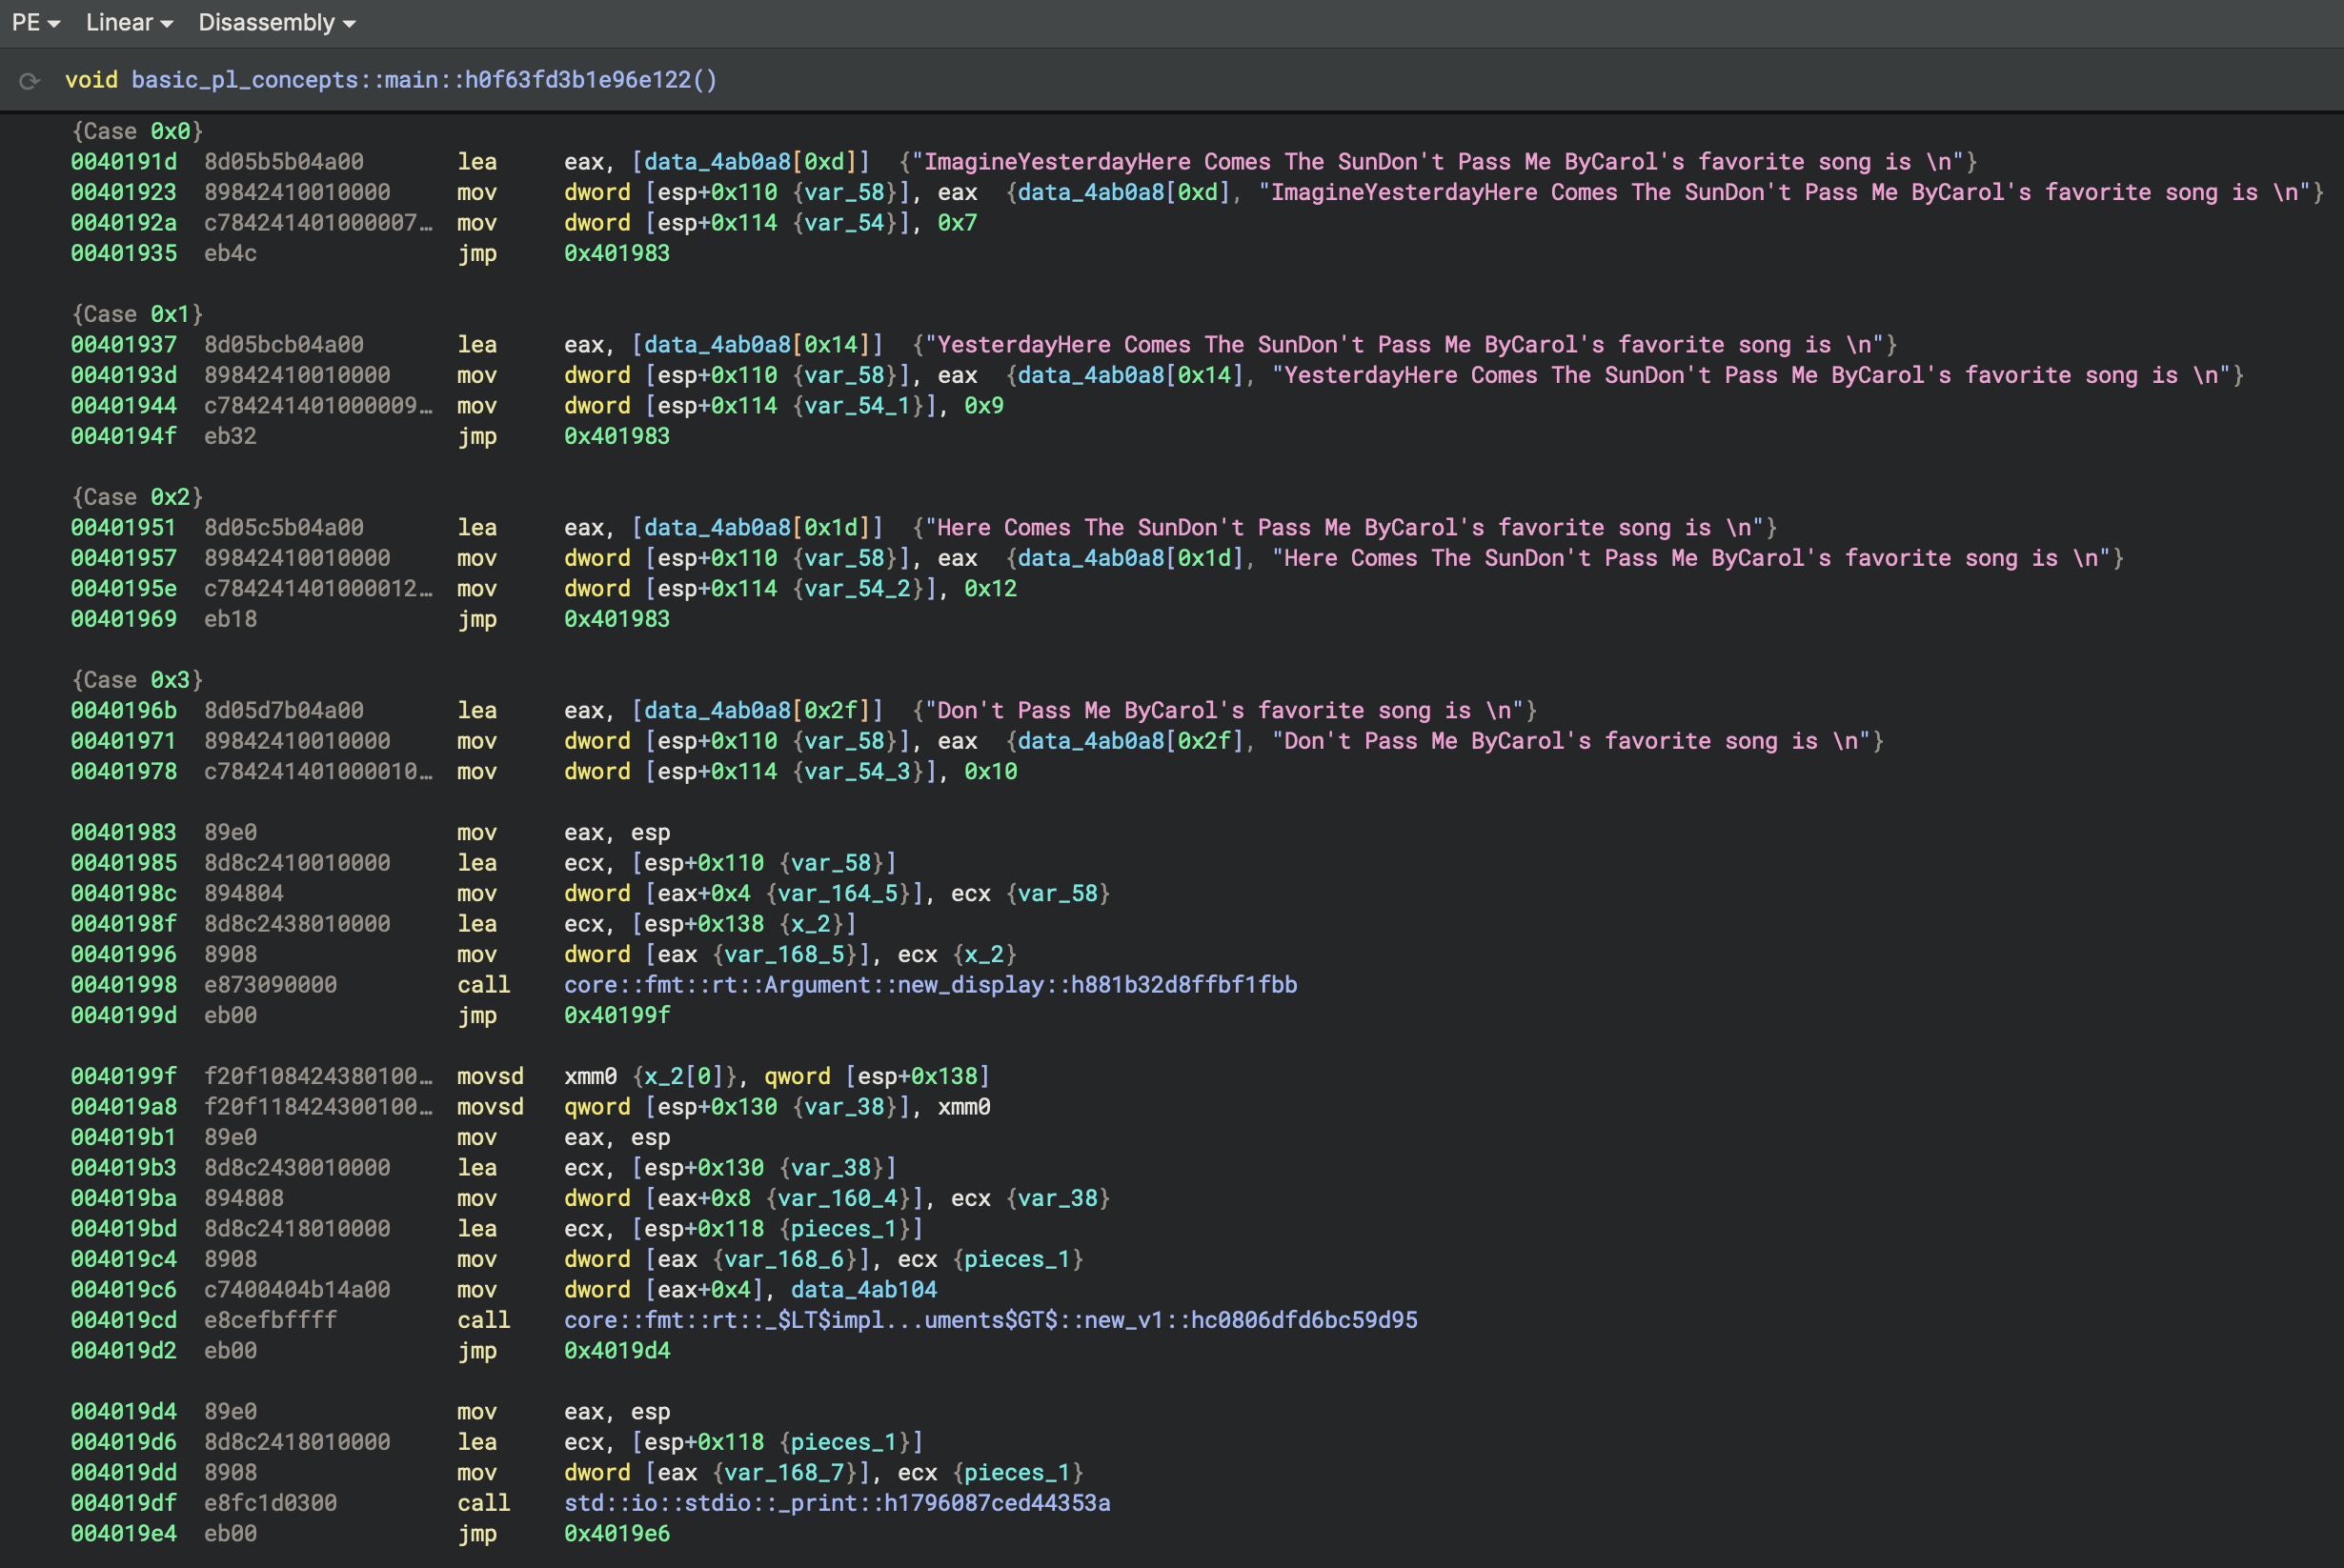Click jump target 0x4019d4

tap(616, 1351)
